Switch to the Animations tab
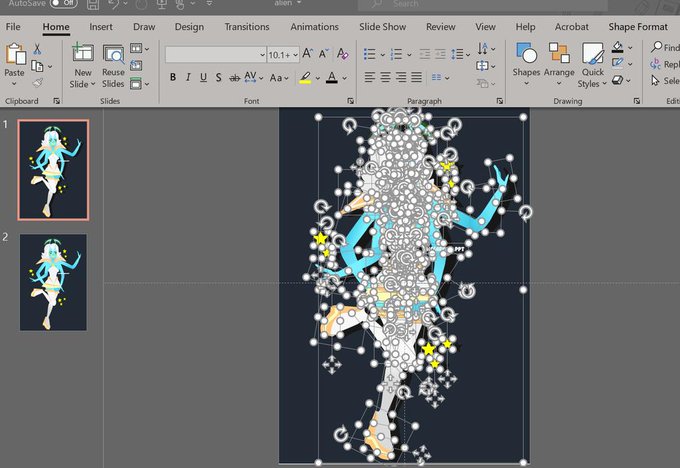The height and width of the screenshot is (468, 680). (x=314, y=27)
